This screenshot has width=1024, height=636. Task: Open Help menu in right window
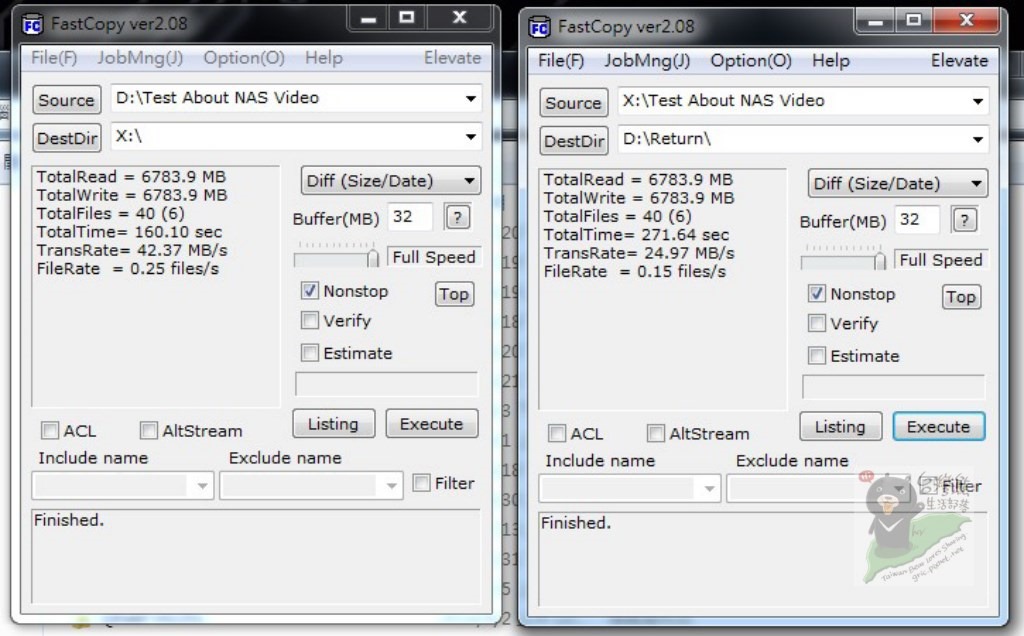831,61
